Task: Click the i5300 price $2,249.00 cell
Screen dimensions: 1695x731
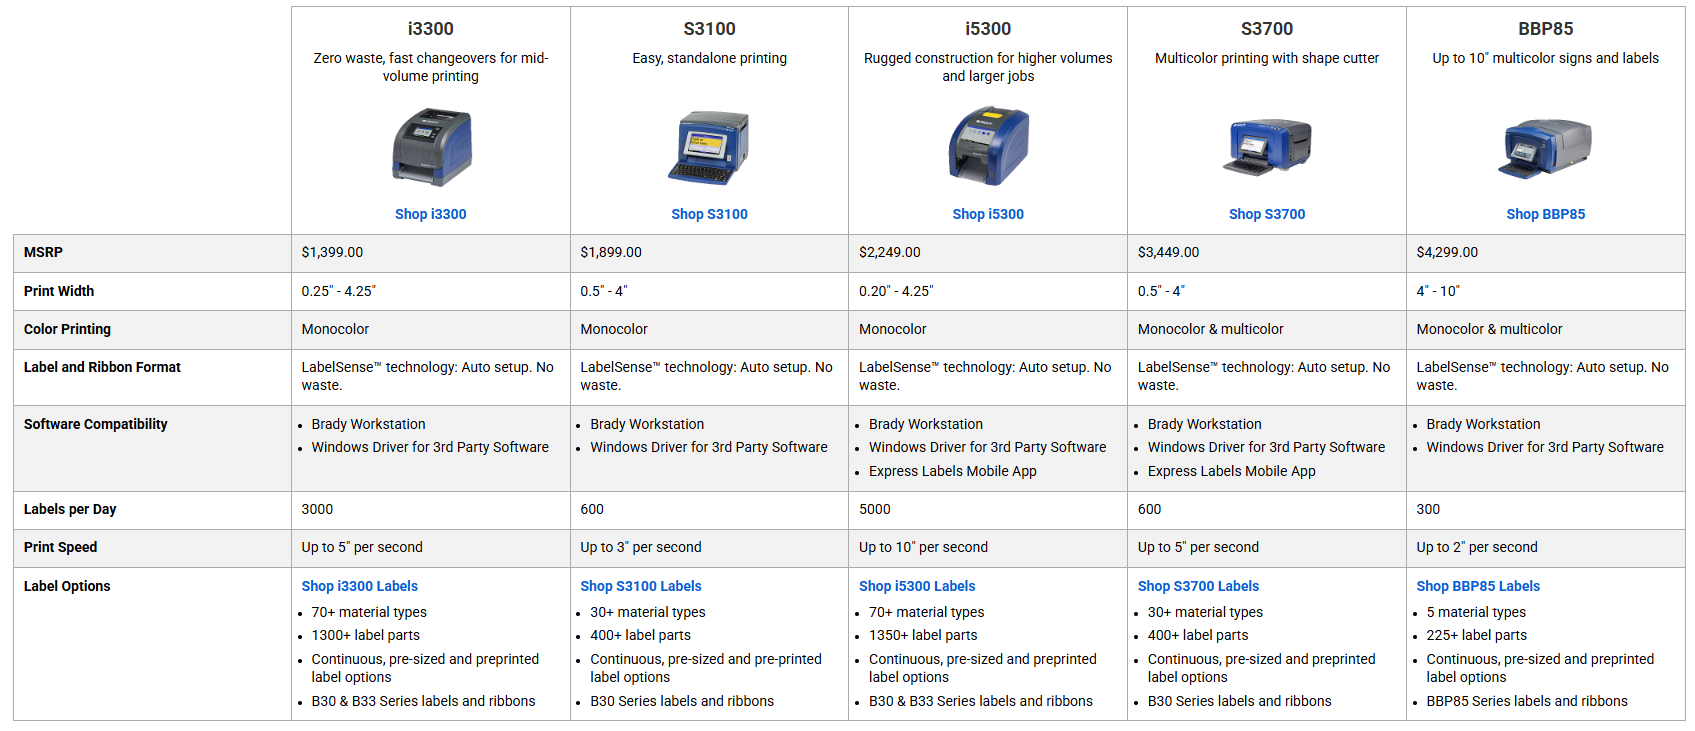Action: coord(890,253)
